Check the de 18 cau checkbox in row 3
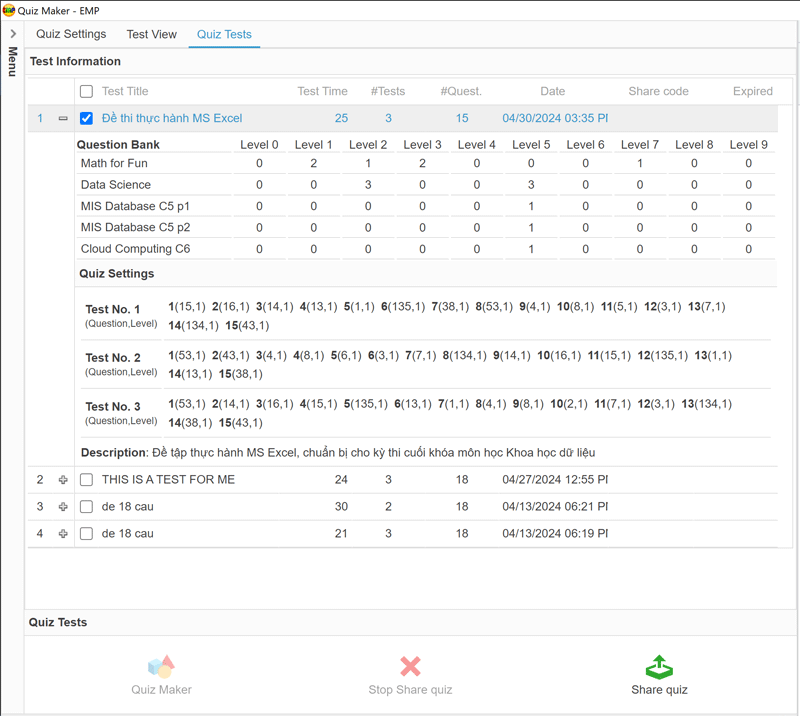 [x=86, y=507]
